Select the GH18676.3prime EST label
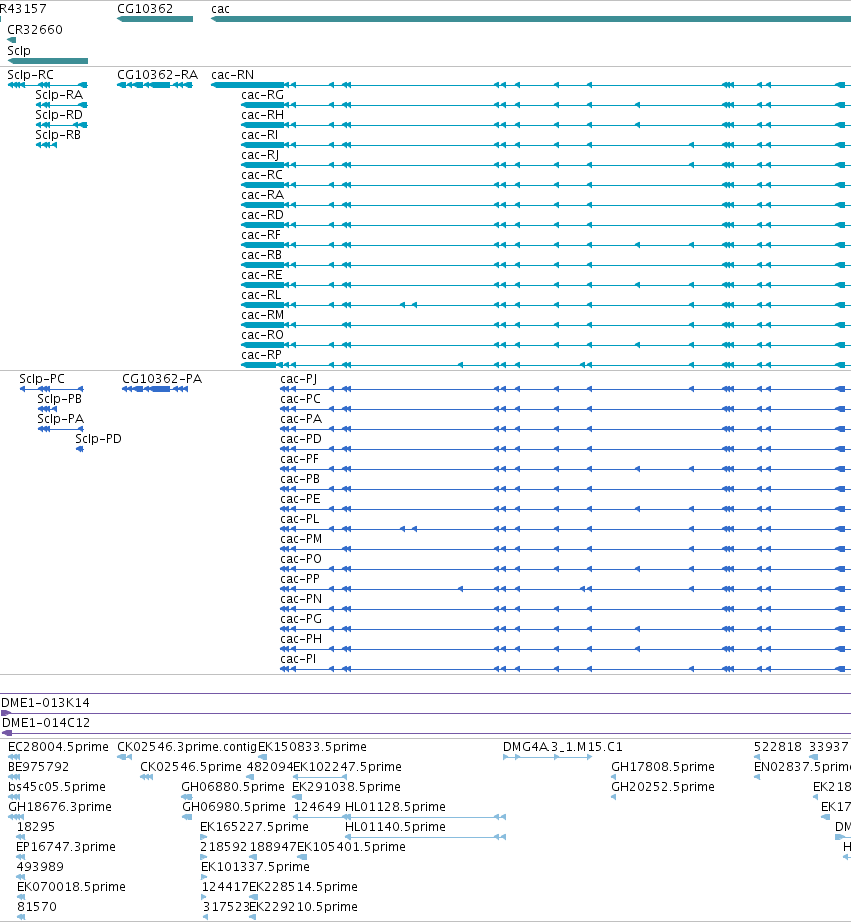The height and width of the screenshot is (922, 851). [x=59, y=807]
